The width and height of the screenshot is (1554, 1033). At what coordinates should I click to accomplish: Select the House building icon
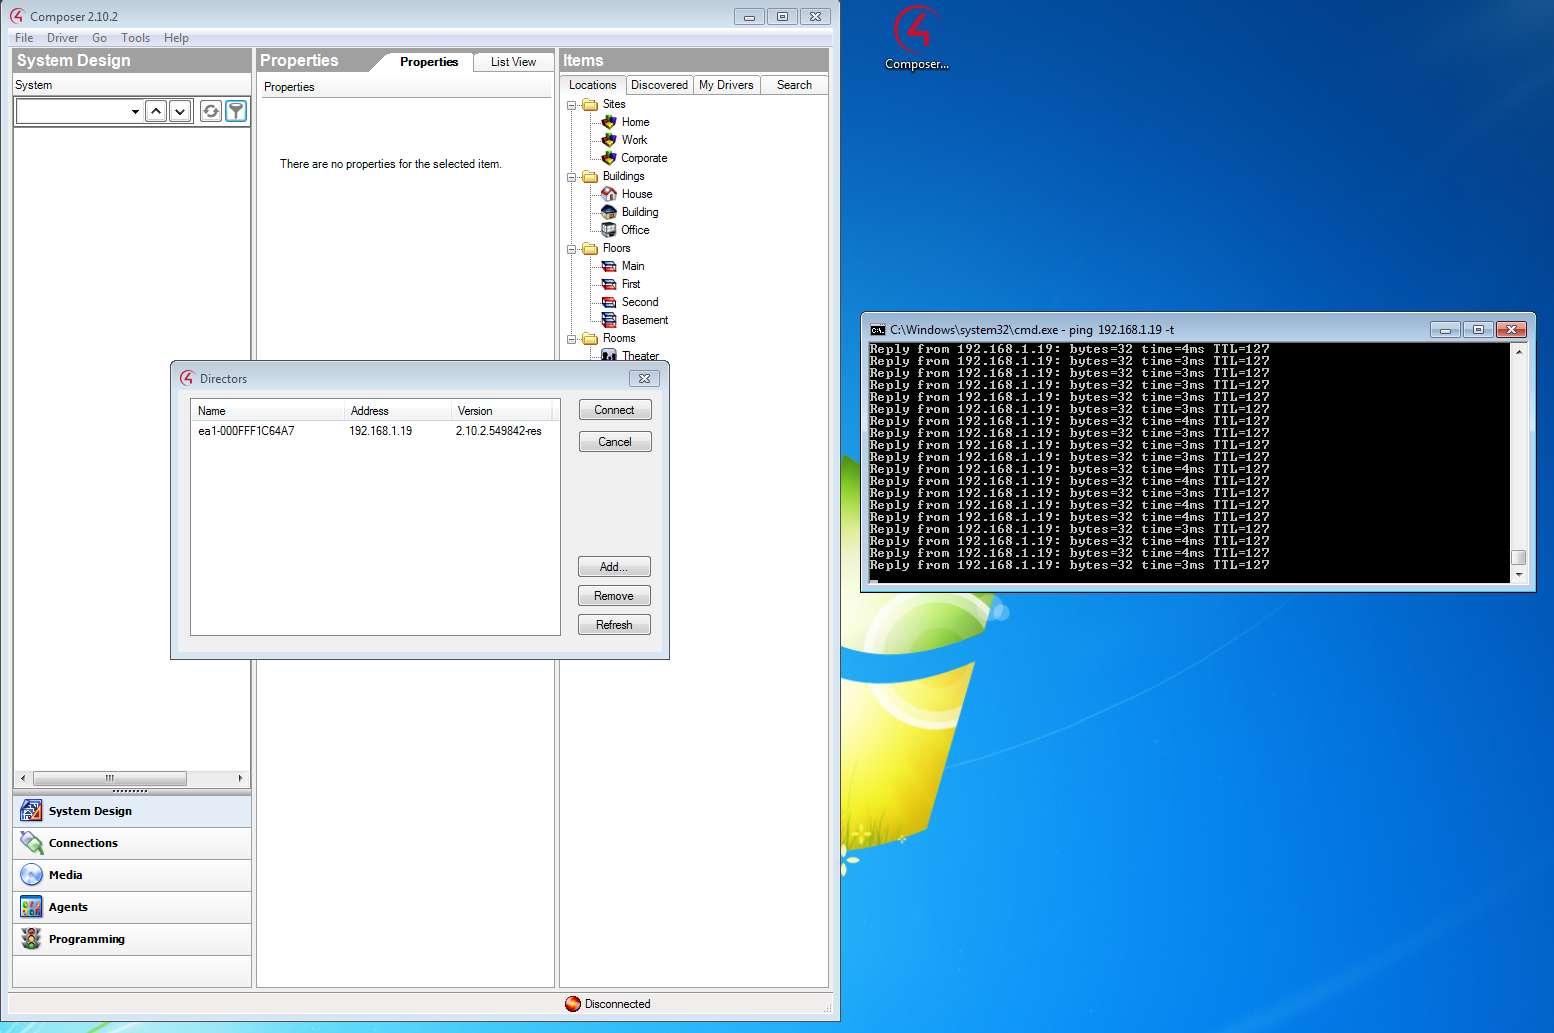tap(608, 194)
